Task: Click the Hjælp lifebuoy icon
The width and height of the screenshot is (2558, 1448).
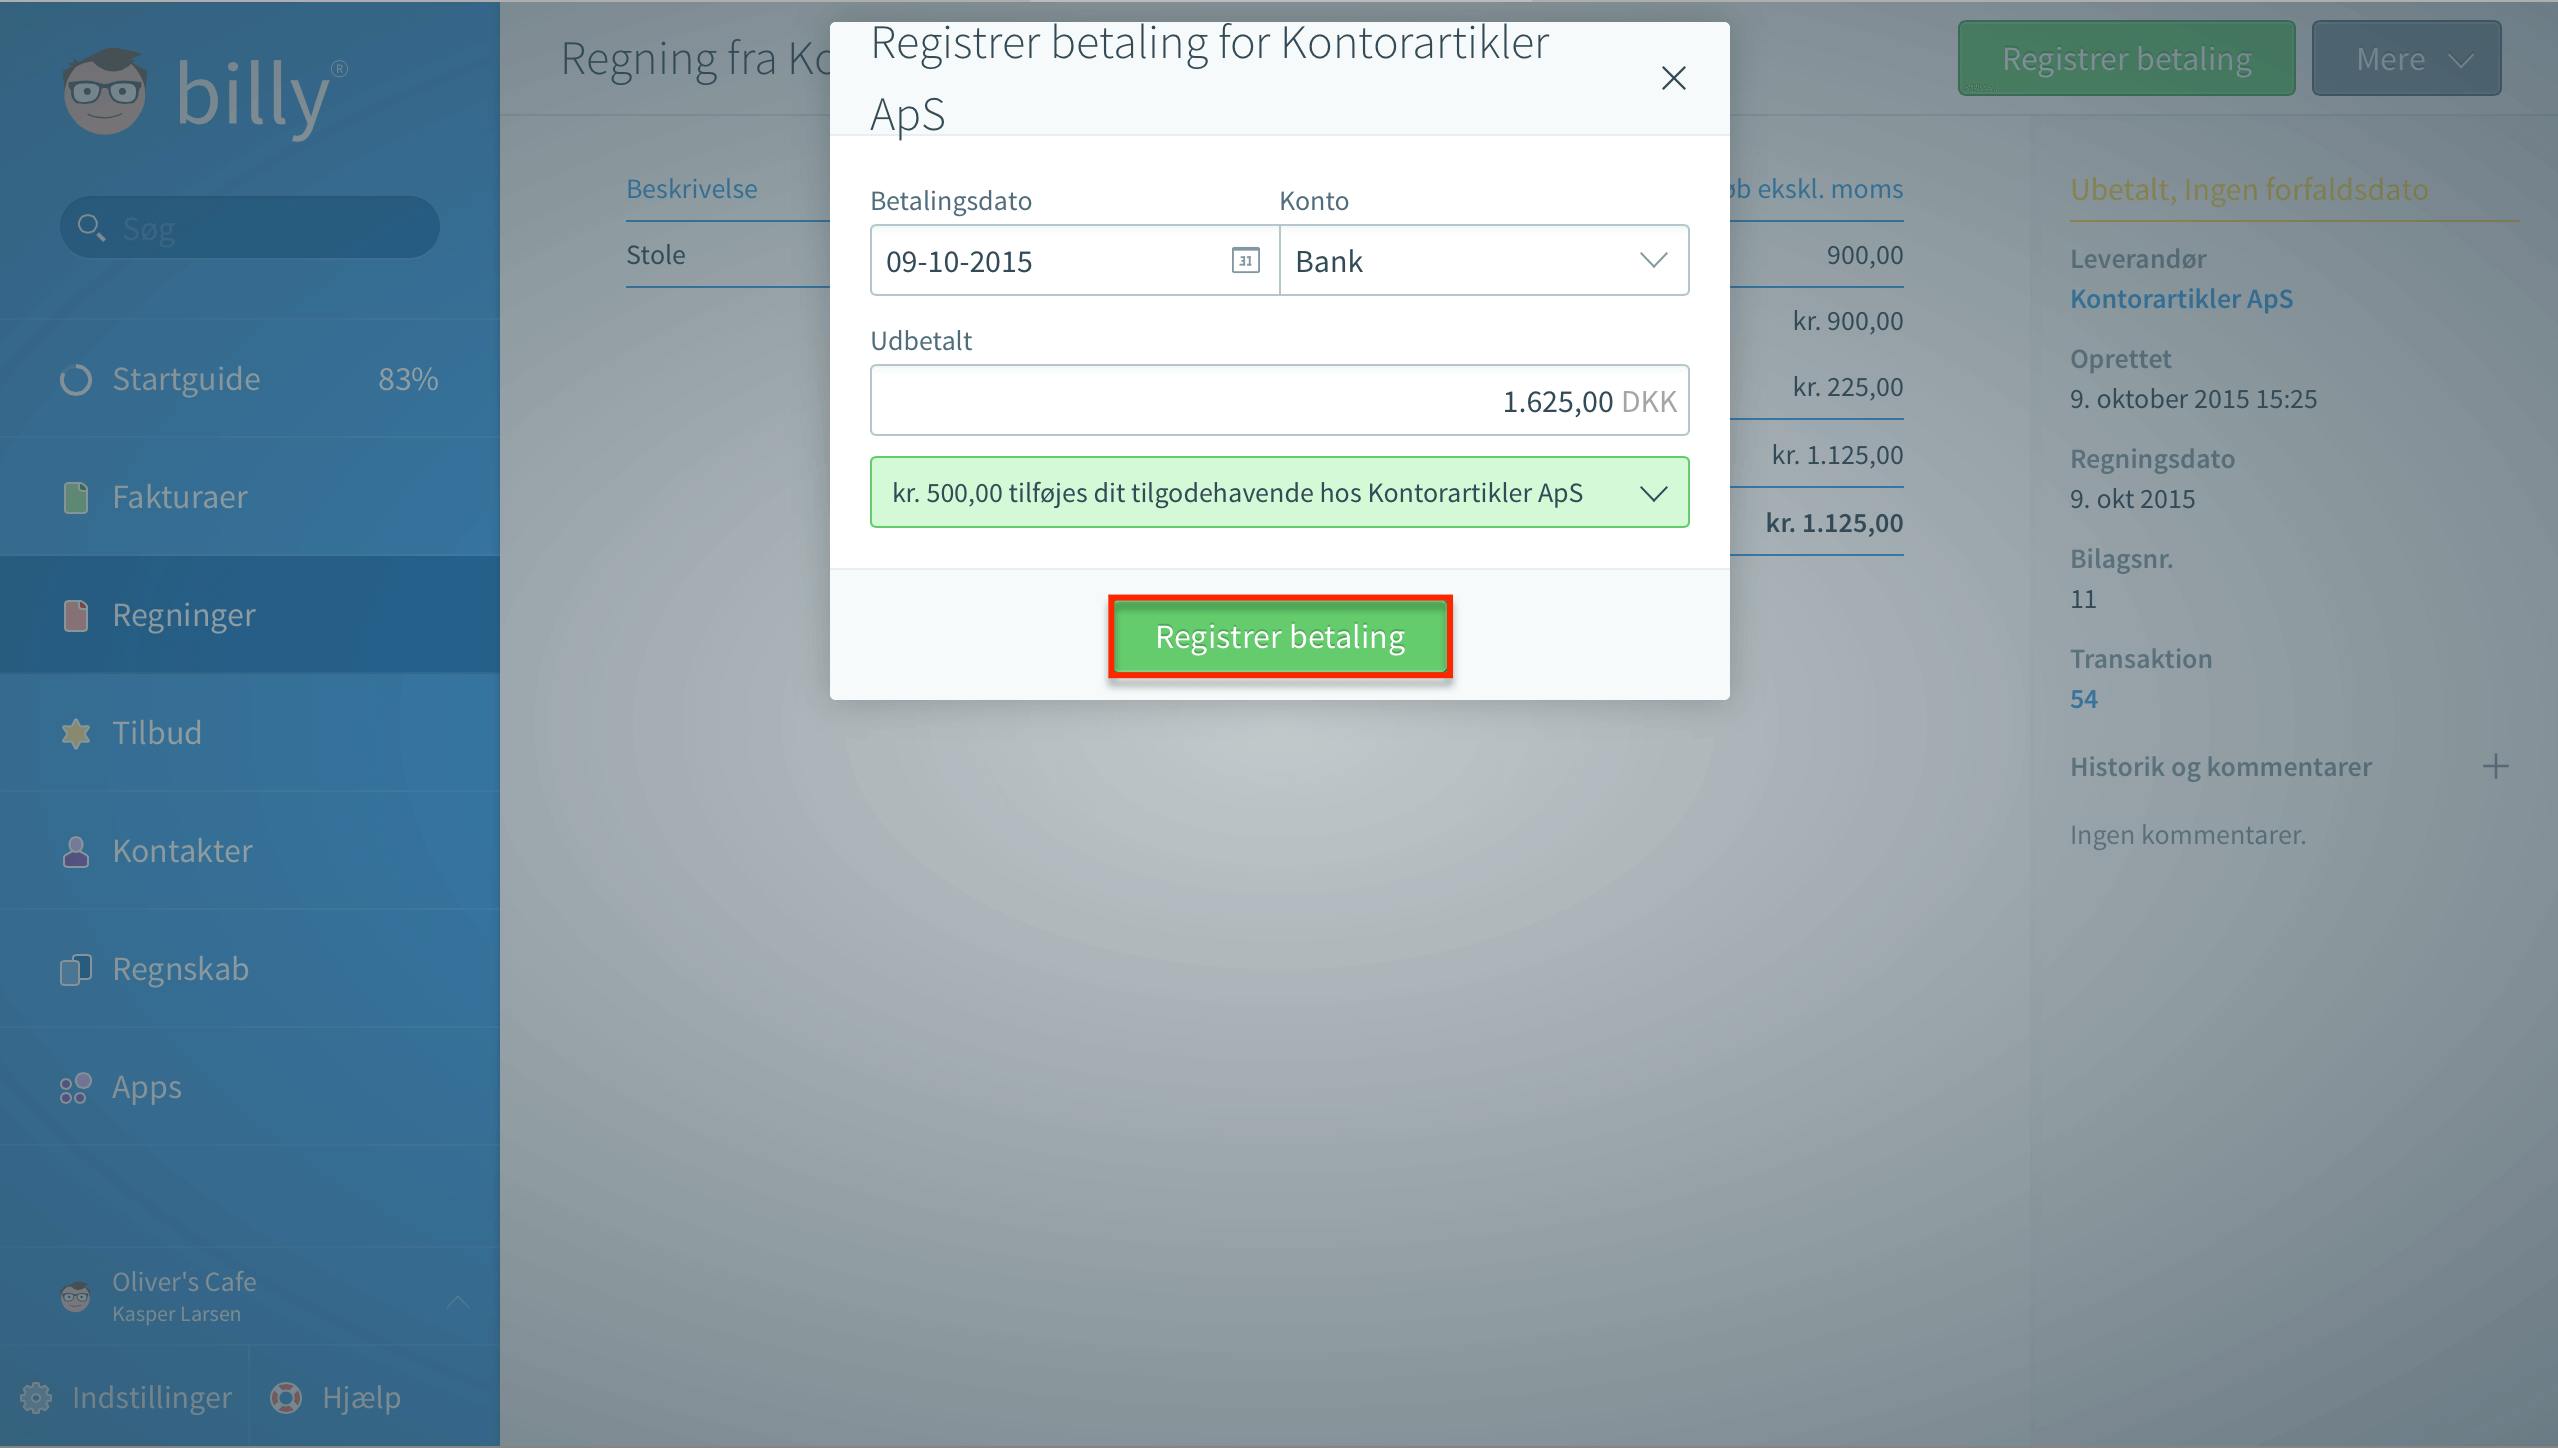Action: tap(286, 1397)
